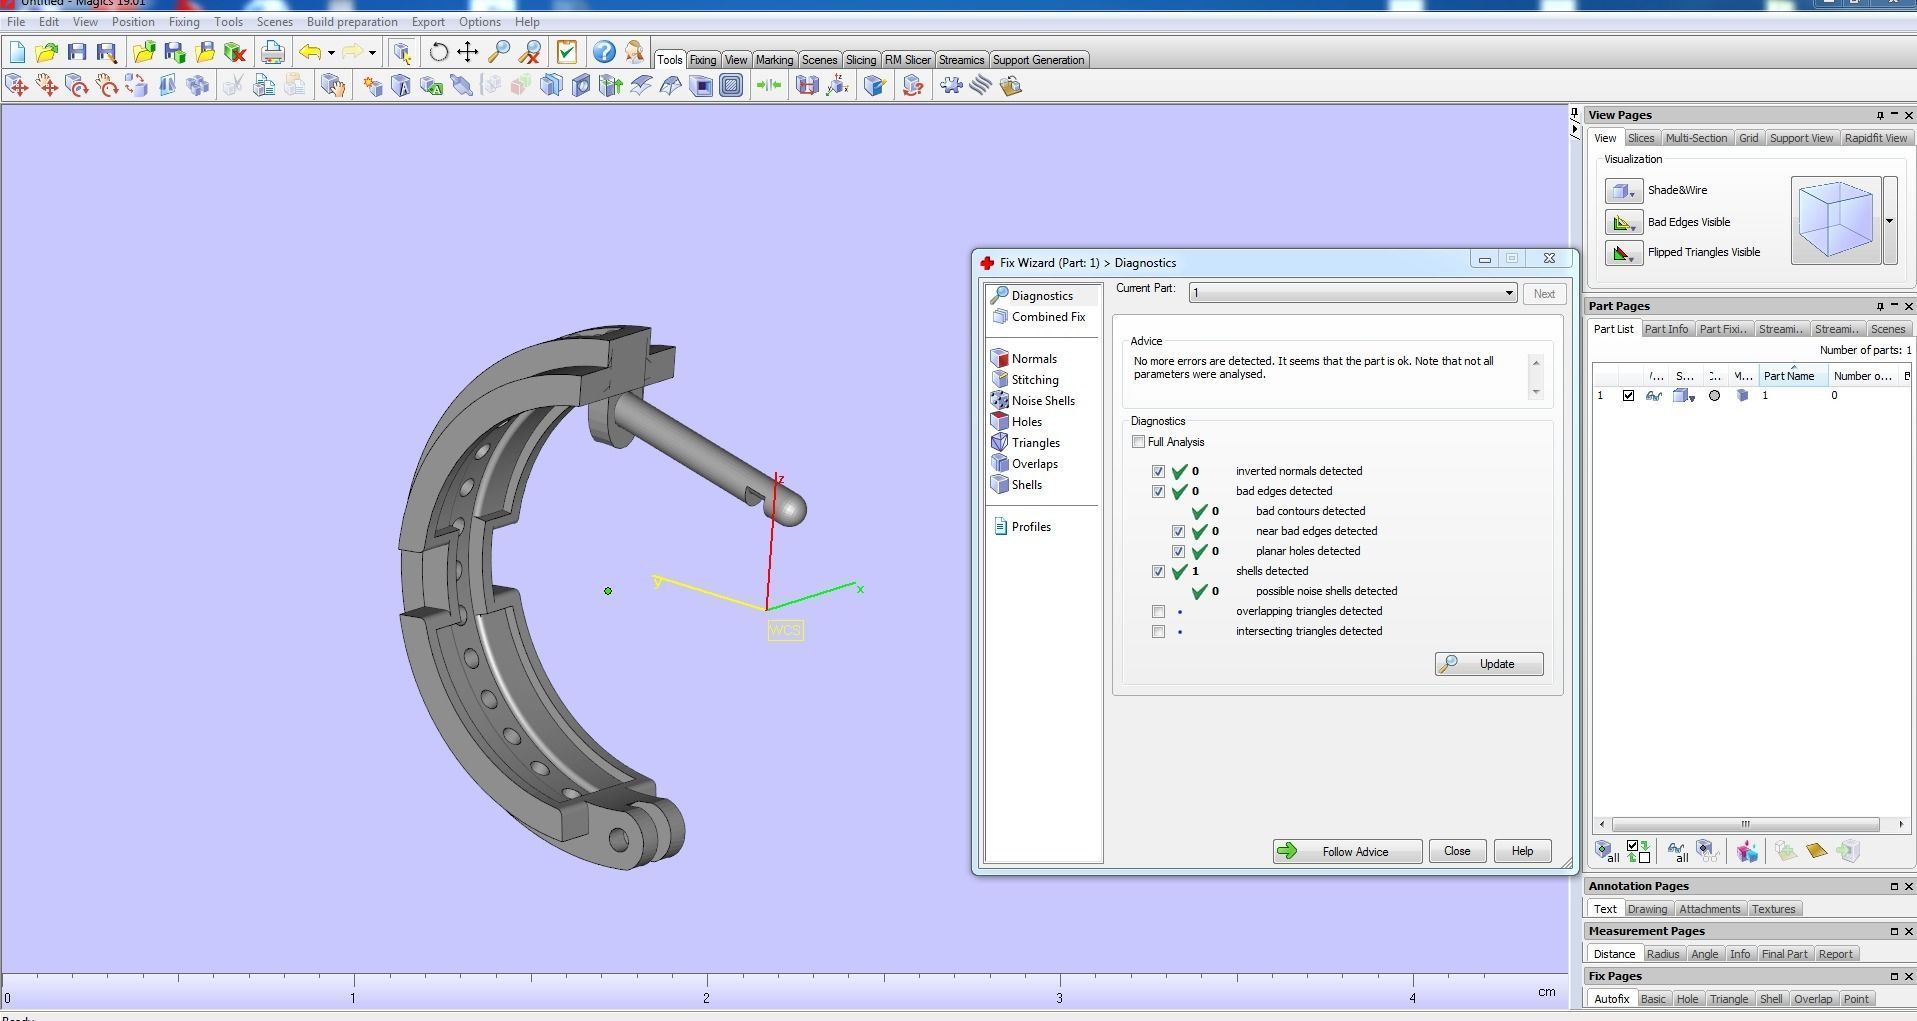Click the view orientation cube thumbnail
1917x1021 pixels.
(x=1836, y=220)
